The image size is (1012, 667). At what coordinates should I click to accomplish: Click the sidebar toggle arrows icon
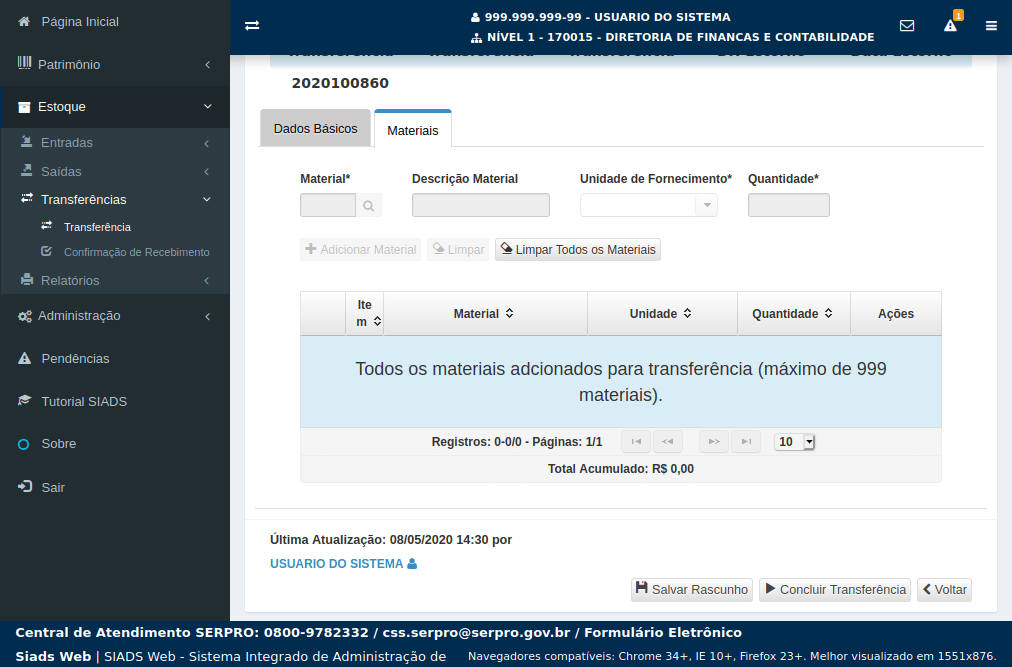(252, 26)
